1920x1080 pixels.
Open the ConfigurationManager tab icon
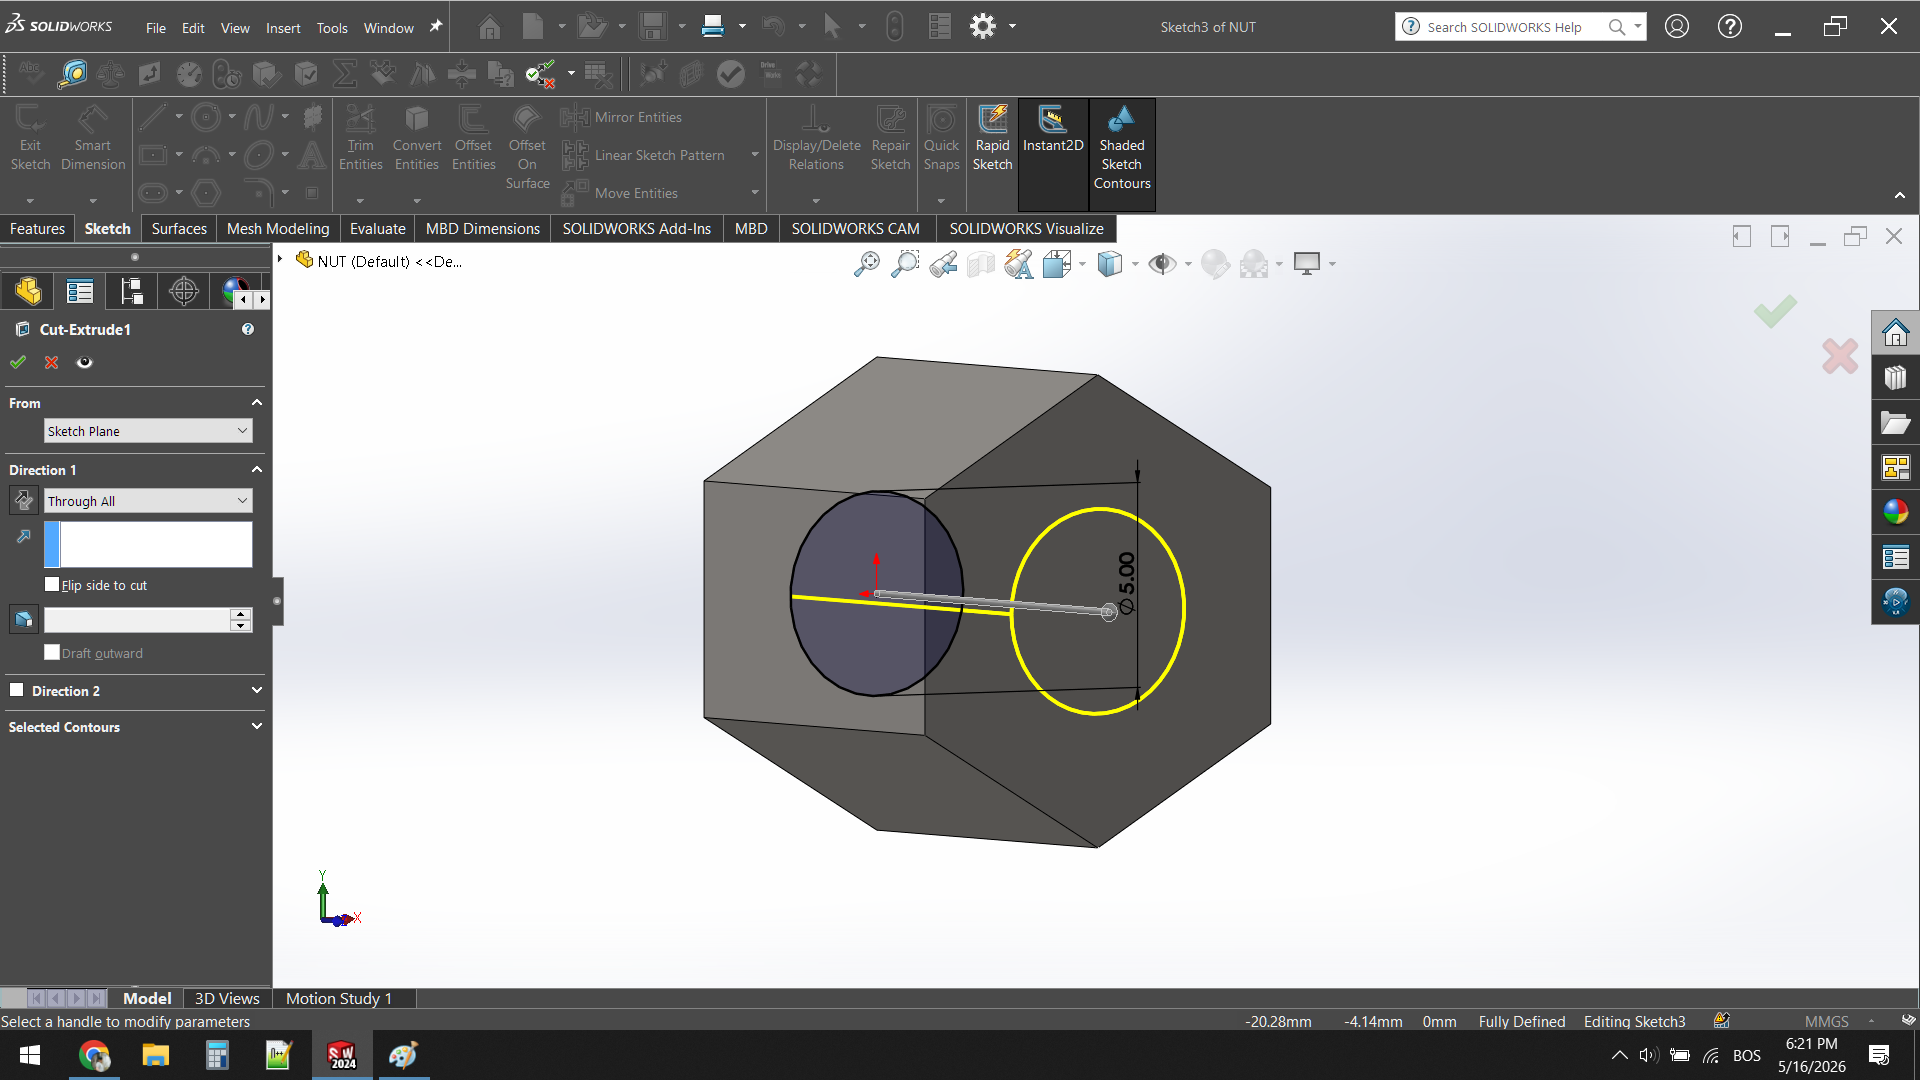click(x=132, y=291)
